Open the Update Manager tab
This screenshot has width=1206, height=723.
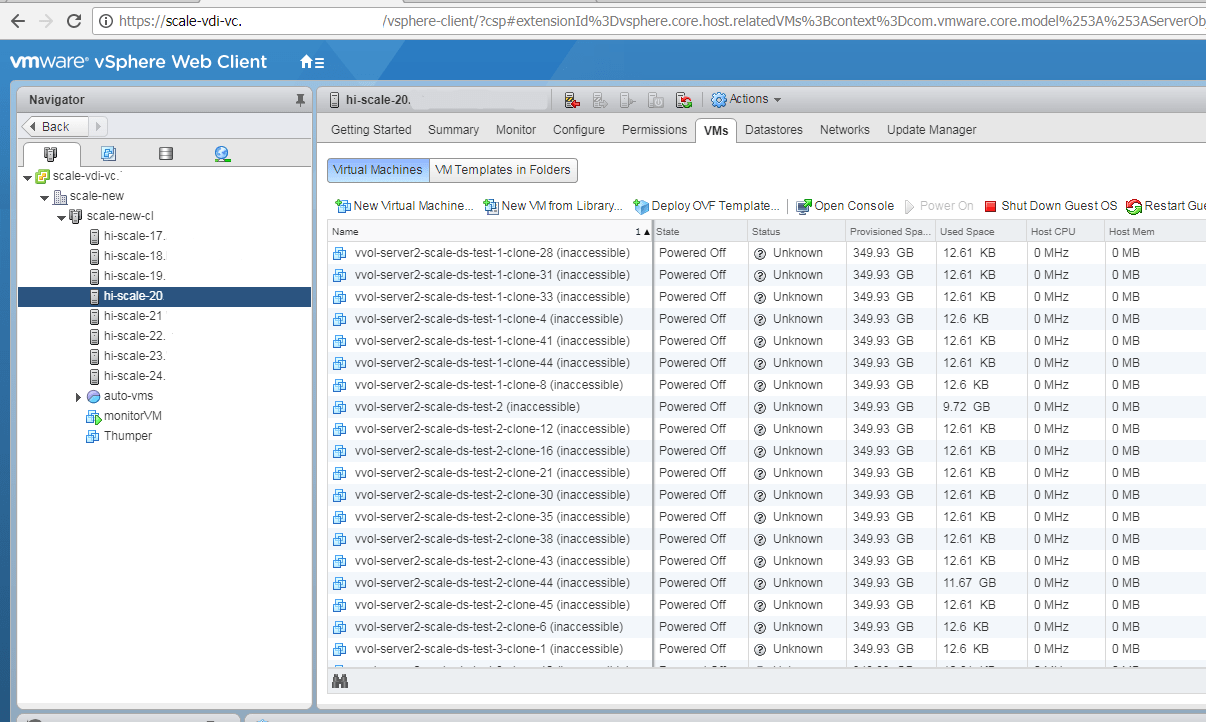pos(932,130)
